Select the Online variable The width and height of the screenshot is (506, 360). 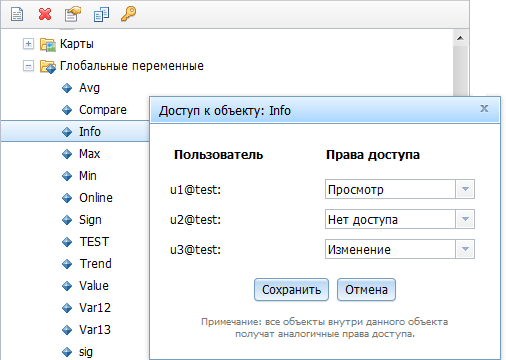(x=96, y=198)
